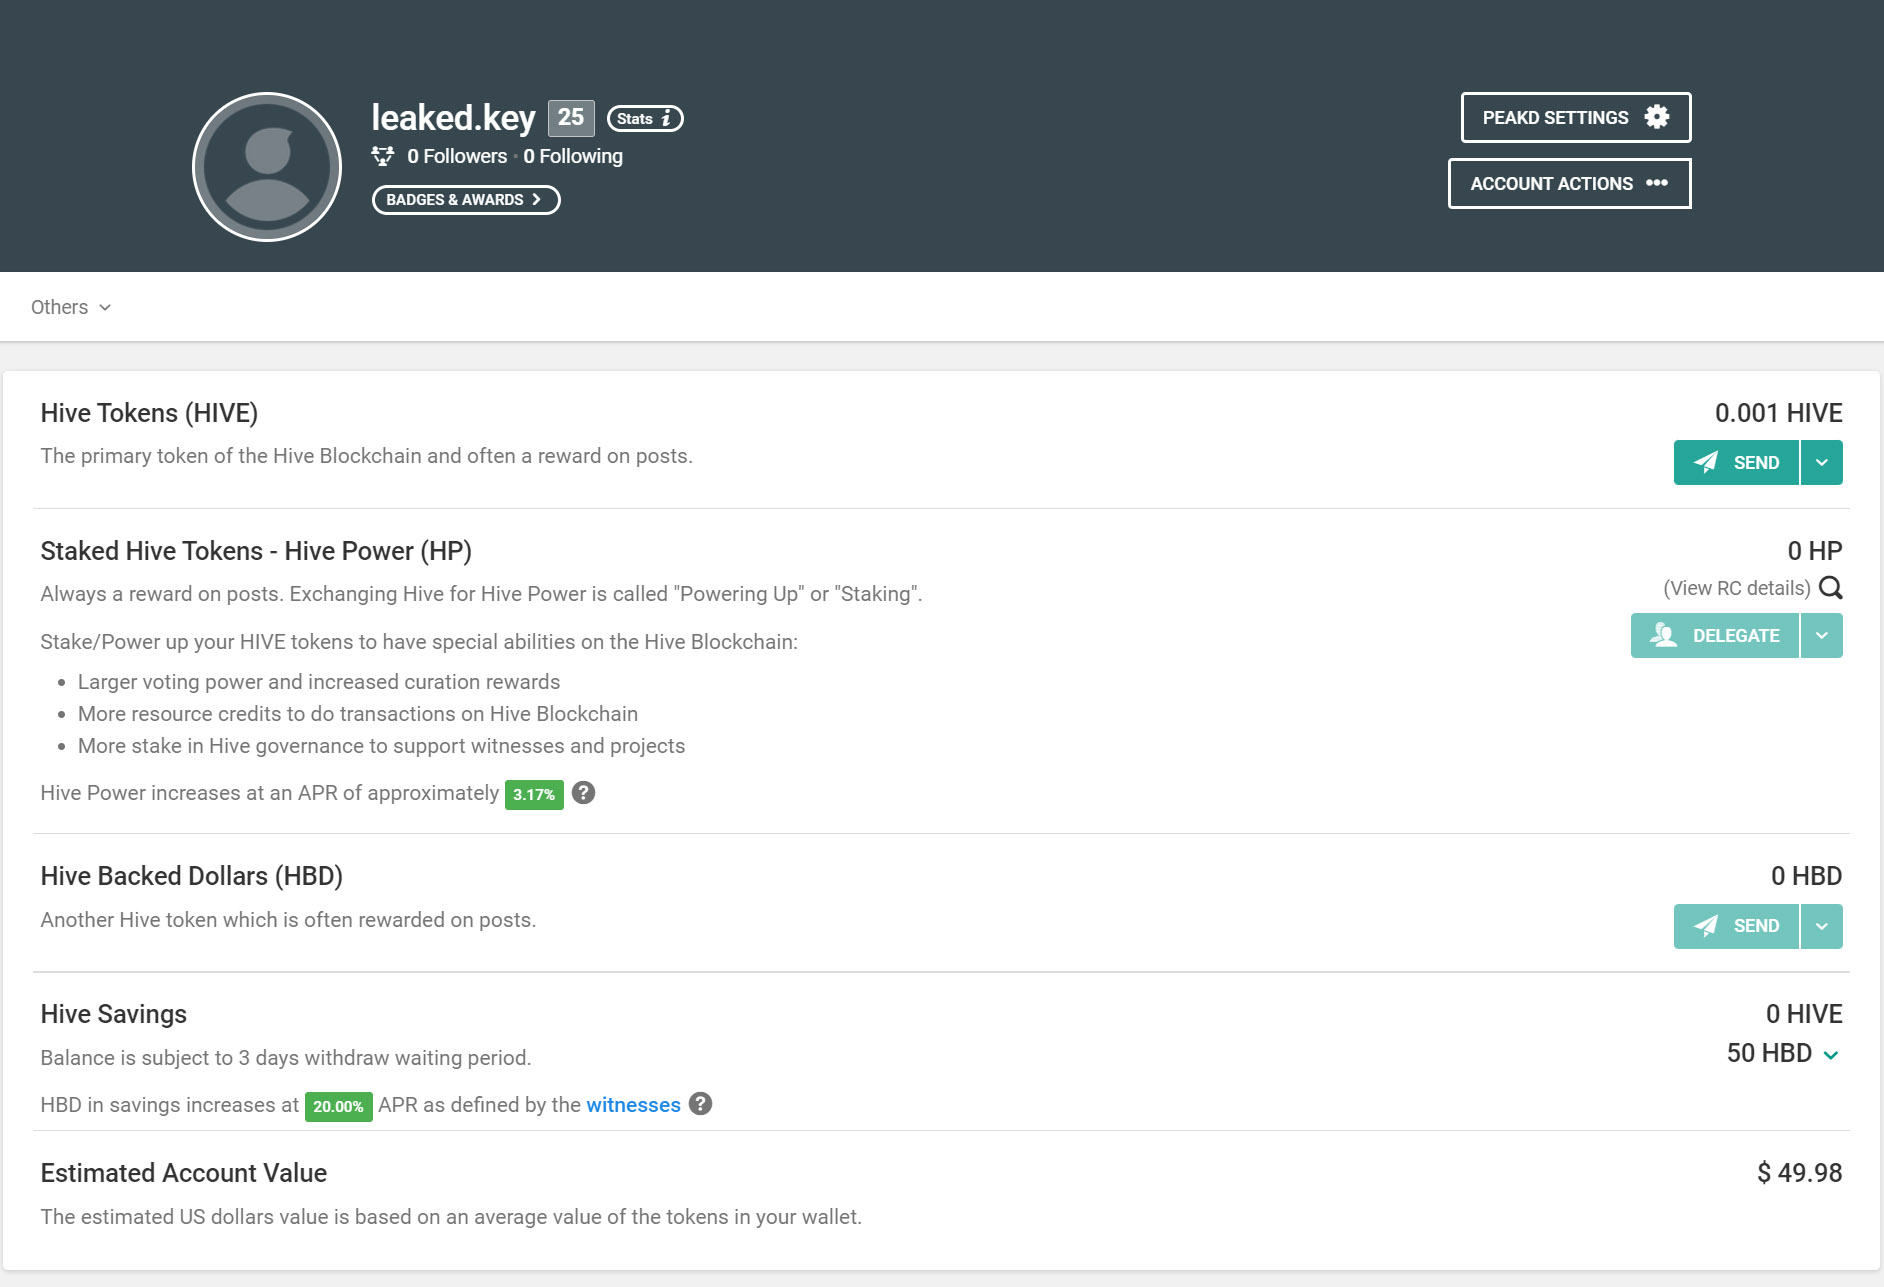Click the help icon beside 3.17% APR

(x=584, y=793)
